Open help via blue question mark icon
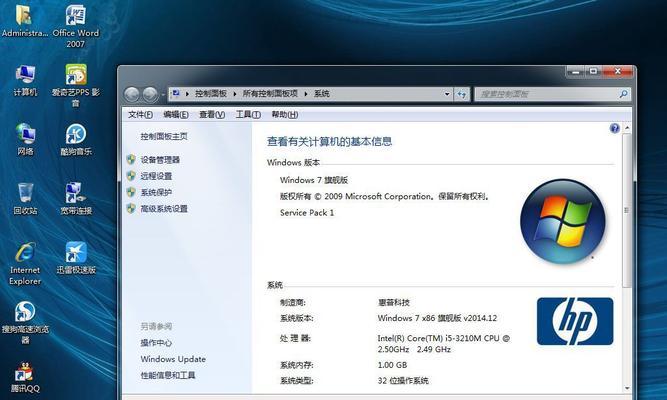 (x=614, y=128)
